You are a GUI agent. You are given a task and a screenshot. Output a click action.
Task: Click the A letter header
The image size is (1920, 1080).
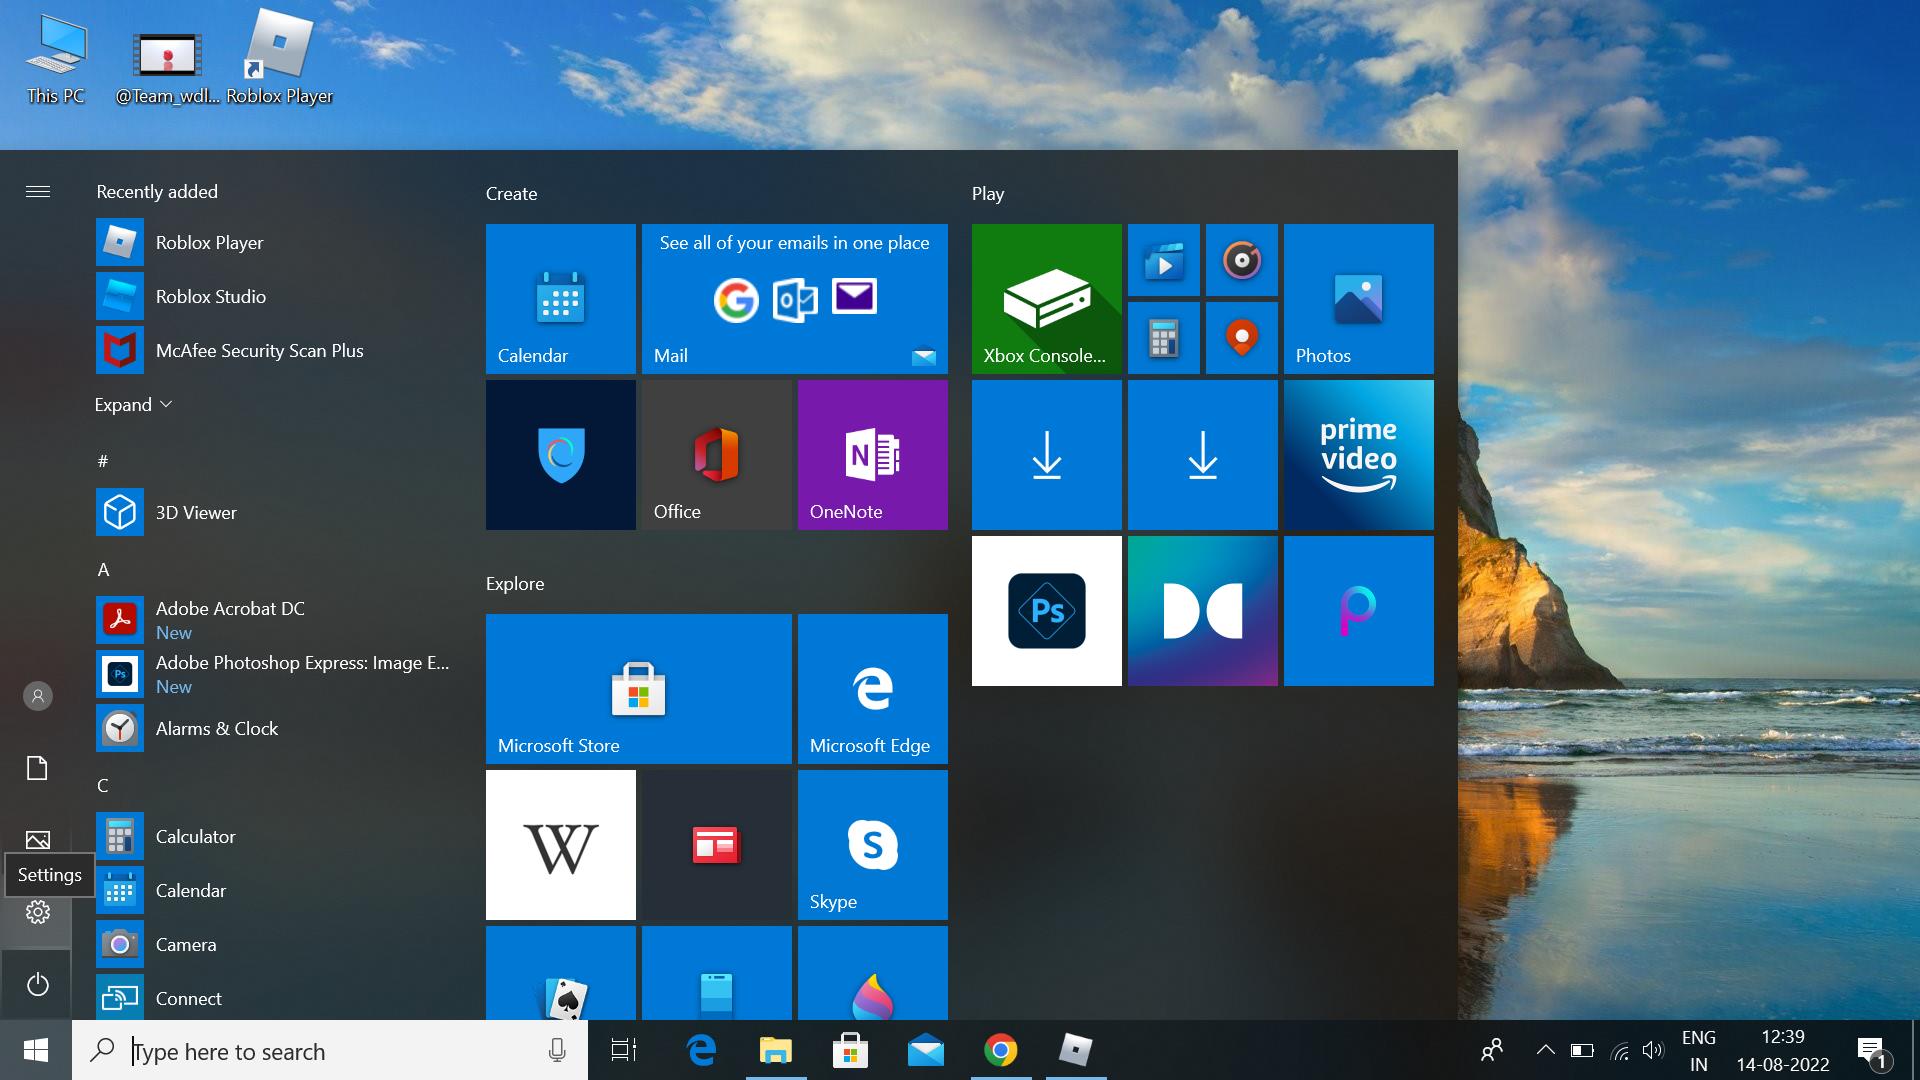point(103,569)
